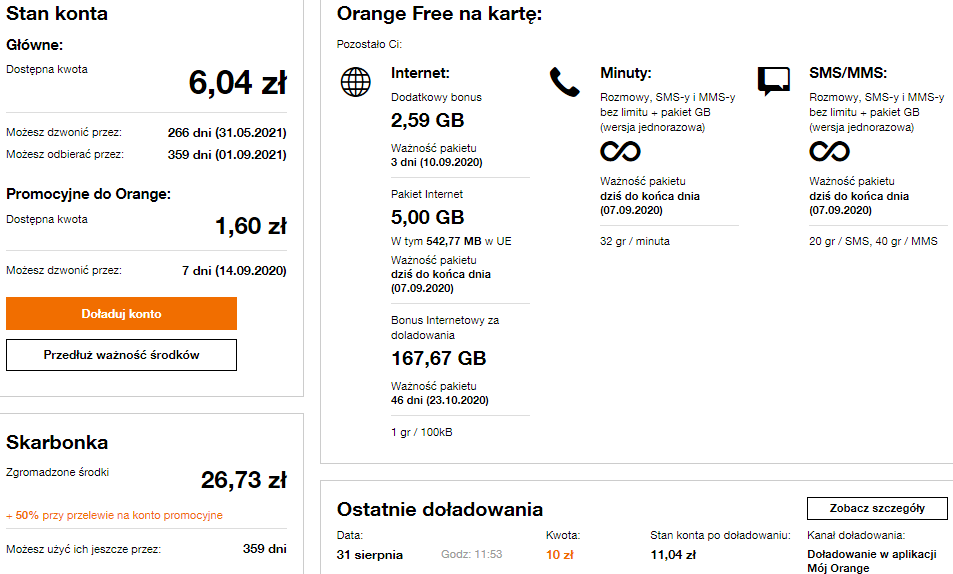This screenshot has width=953, height=574.
Task: Select the 2,59 GB Dodatkowy bonus value
Action: (x=427, y=121)
